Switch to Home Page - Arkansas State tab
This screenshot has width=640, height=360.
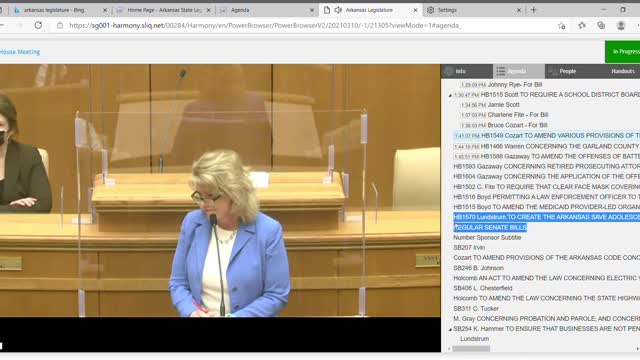164,10
